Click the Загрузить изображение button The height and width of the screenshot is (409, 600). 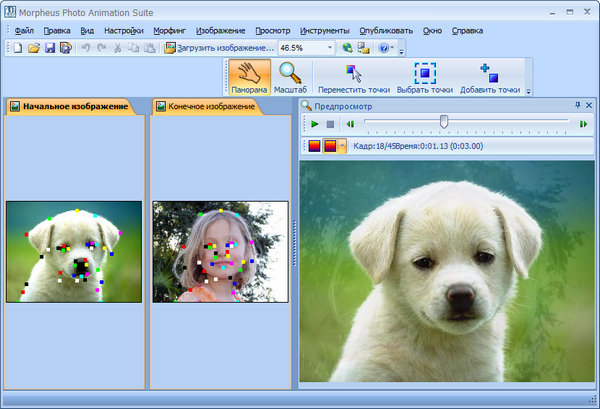218,48
